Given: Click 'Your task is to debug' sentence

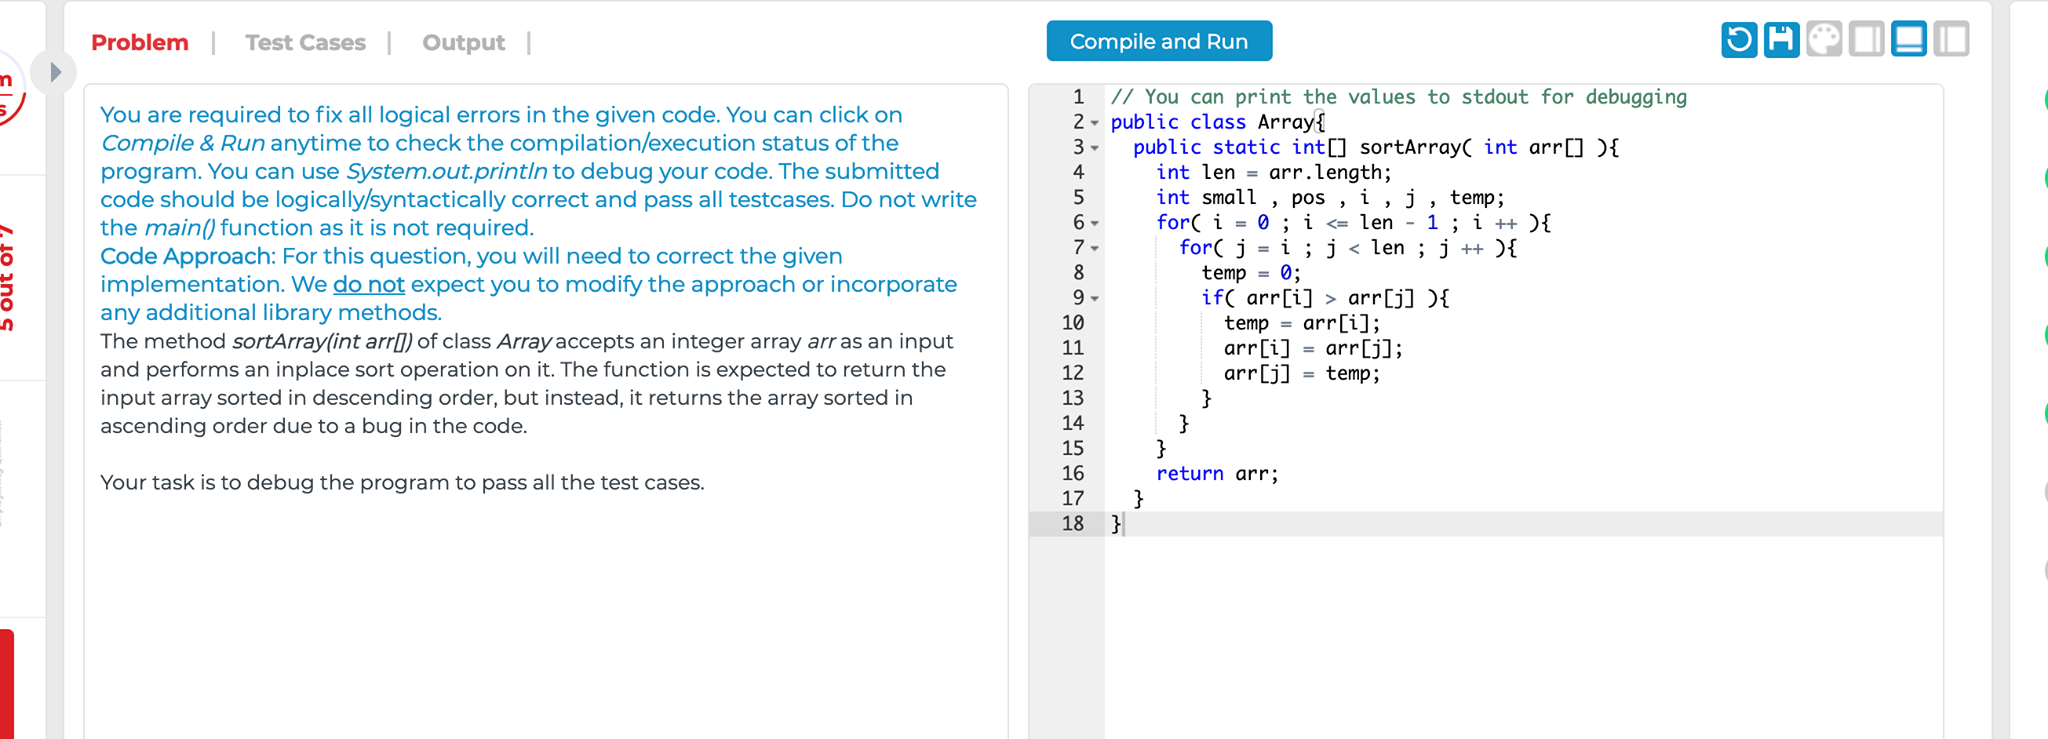Looking at the screenshot, I should (x=402, y=482).
